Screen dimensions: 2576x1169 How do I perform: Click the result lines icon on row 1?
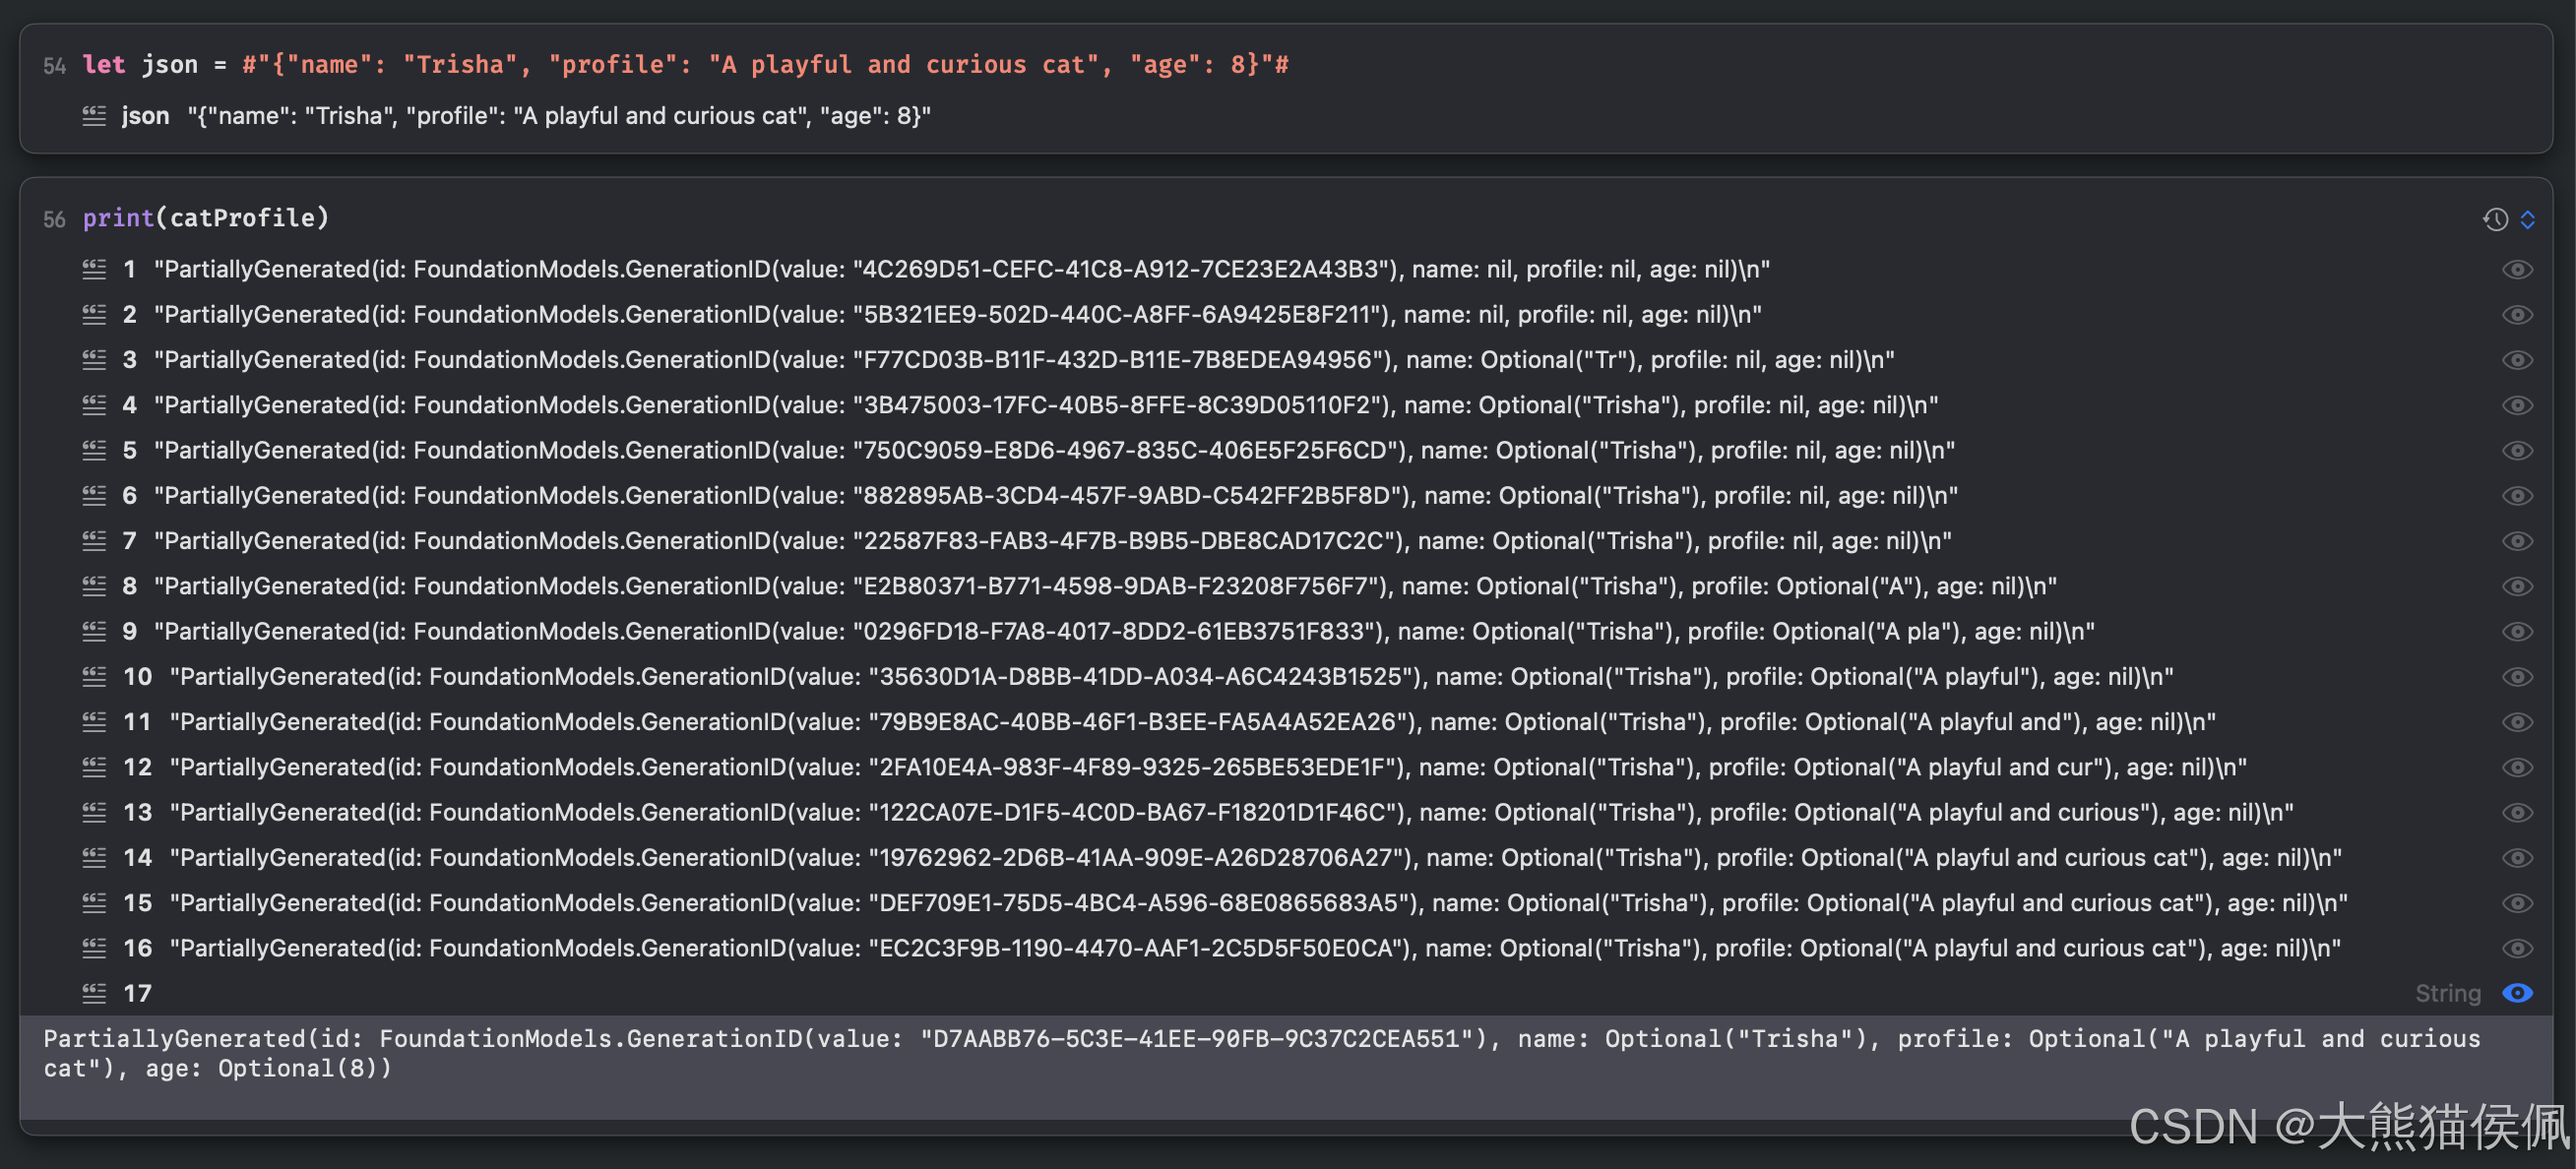pos(94,269)
